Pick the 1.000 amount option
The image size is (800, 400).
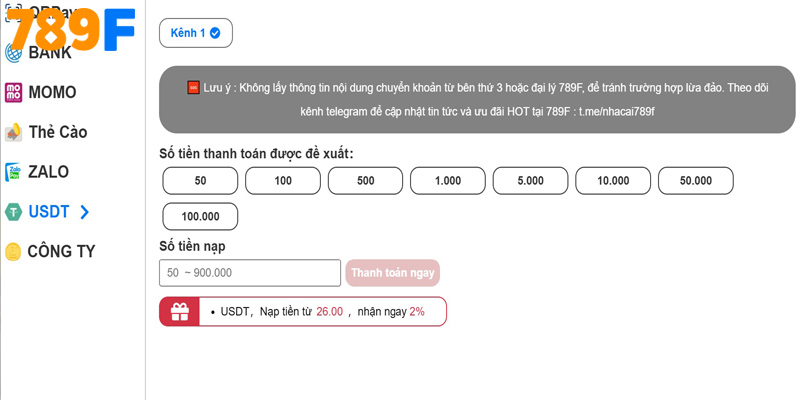448,181
